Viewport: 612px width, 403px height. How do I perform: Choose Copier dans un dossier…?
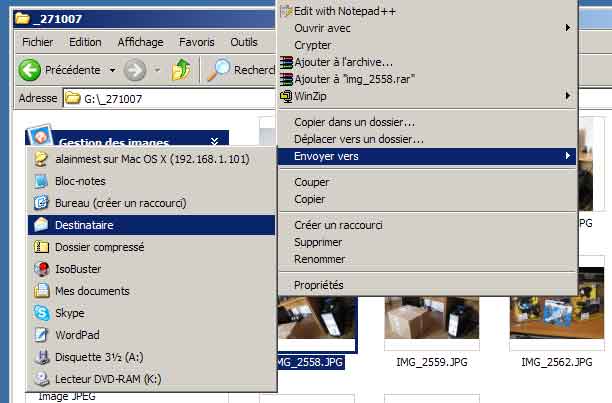click(427, 122)
